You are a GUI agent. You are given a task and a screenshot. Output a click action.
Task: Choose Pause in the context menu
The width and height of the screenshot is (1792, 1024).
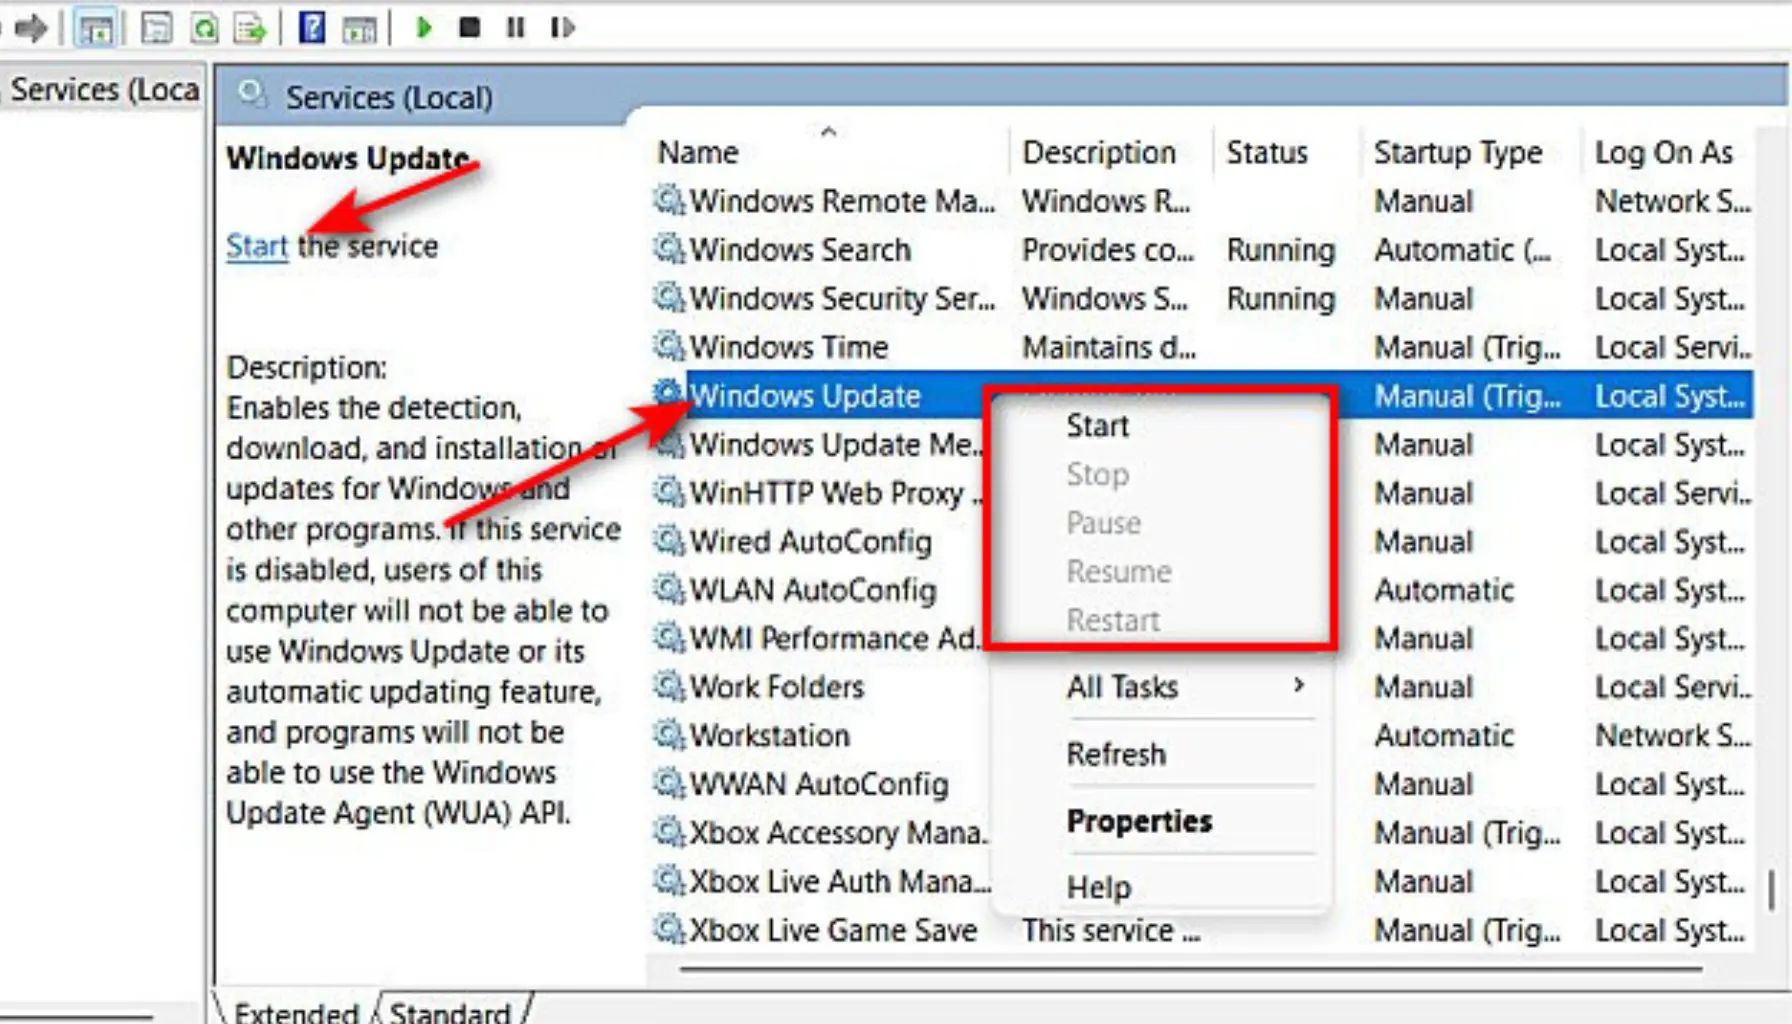tap(1103, 523)
